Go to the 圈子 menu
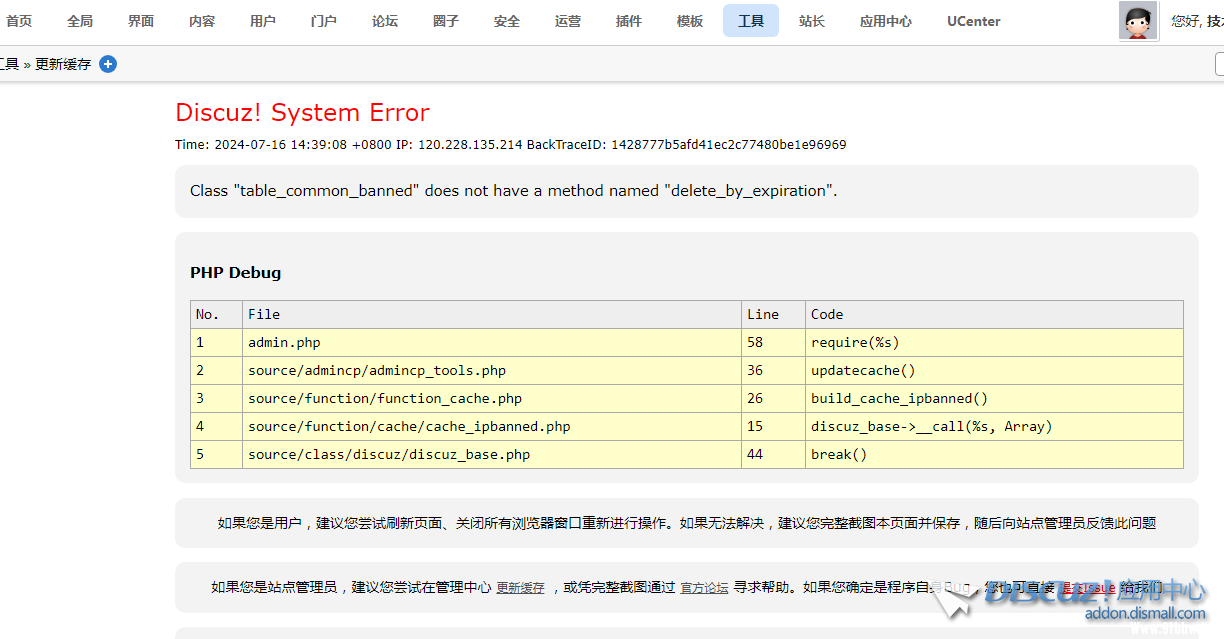The height and width of the screenshot is (639, 1224). point(446,21)
